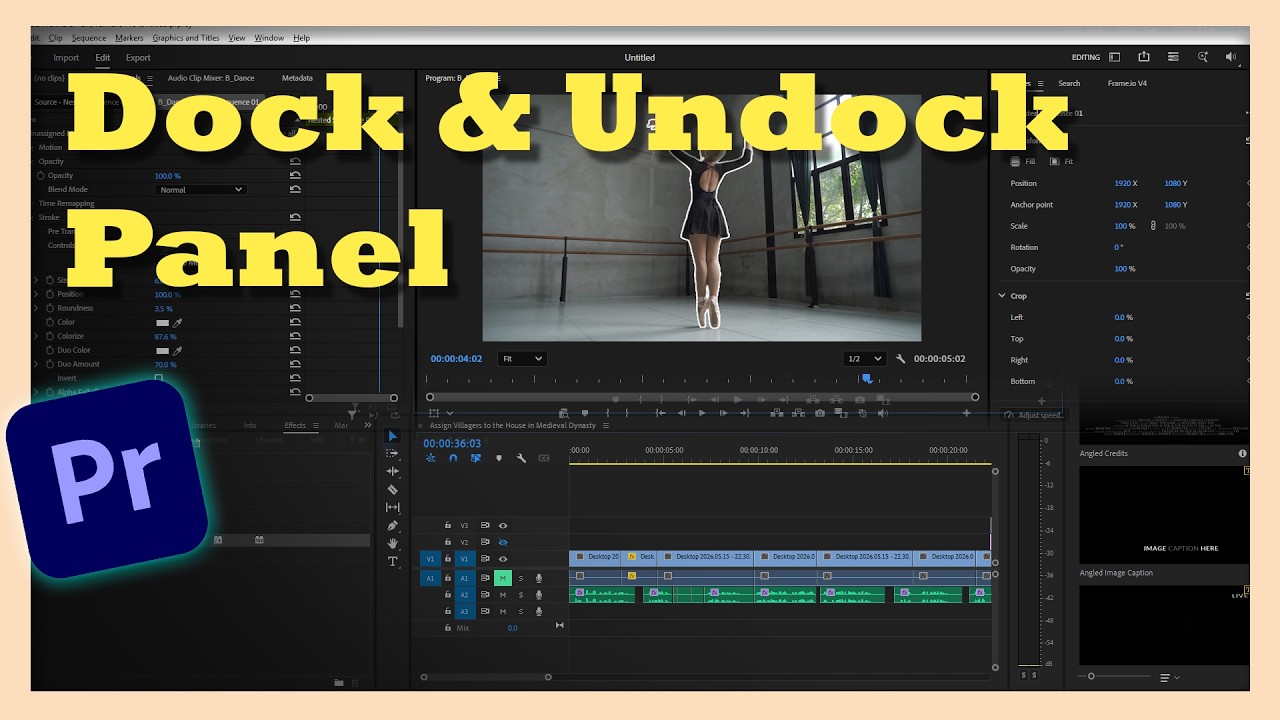Select the Track Select Forward tool
This screenshot has height=720, width=1280.
[393, 453]
